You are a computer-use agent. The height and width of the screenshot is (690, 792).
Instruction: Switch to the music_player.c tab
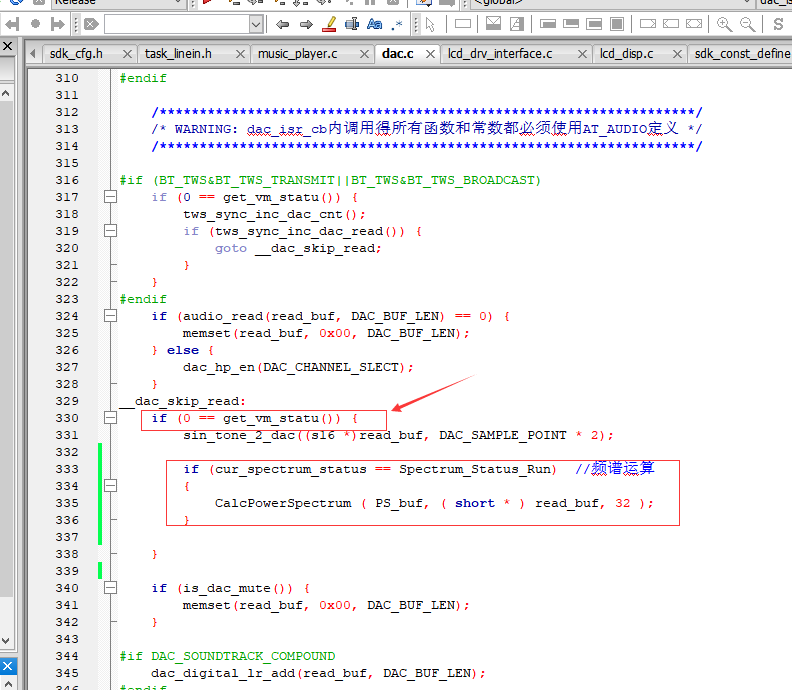click(298, 54)
